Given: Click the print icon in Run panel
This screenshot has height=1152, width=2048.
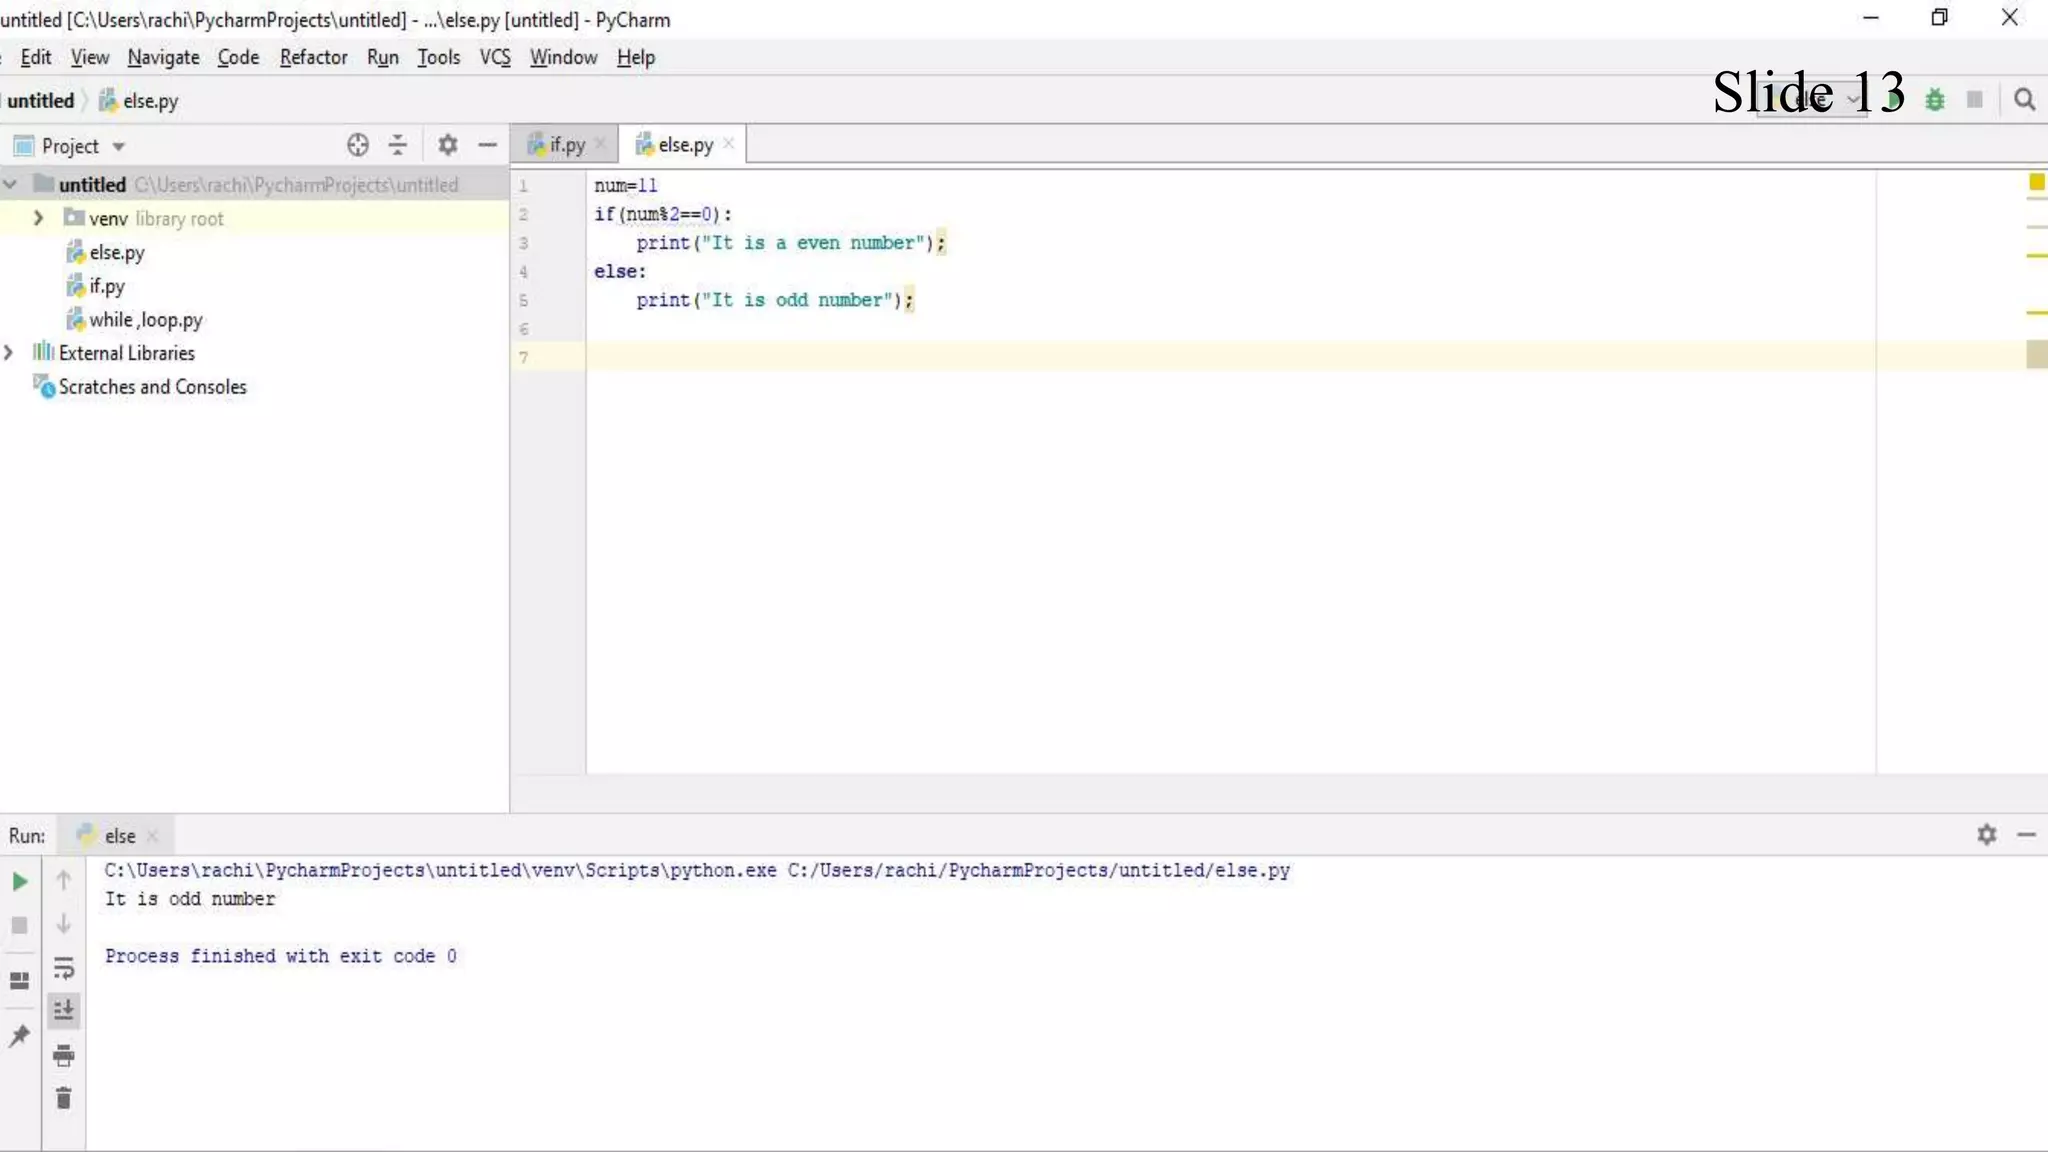Looking at the screenshot, I should (x=63, y=1055).
